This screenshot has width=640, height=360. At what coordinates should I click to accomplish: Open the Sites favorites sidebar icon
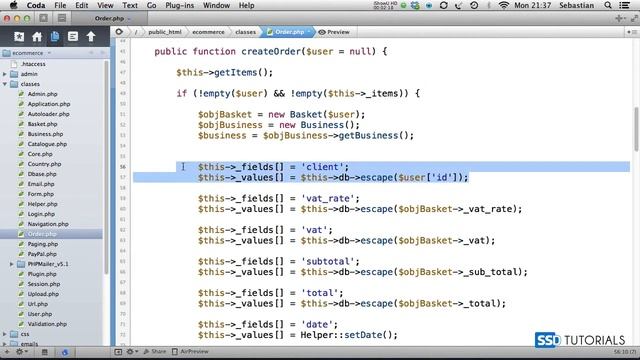pos(19,37)
